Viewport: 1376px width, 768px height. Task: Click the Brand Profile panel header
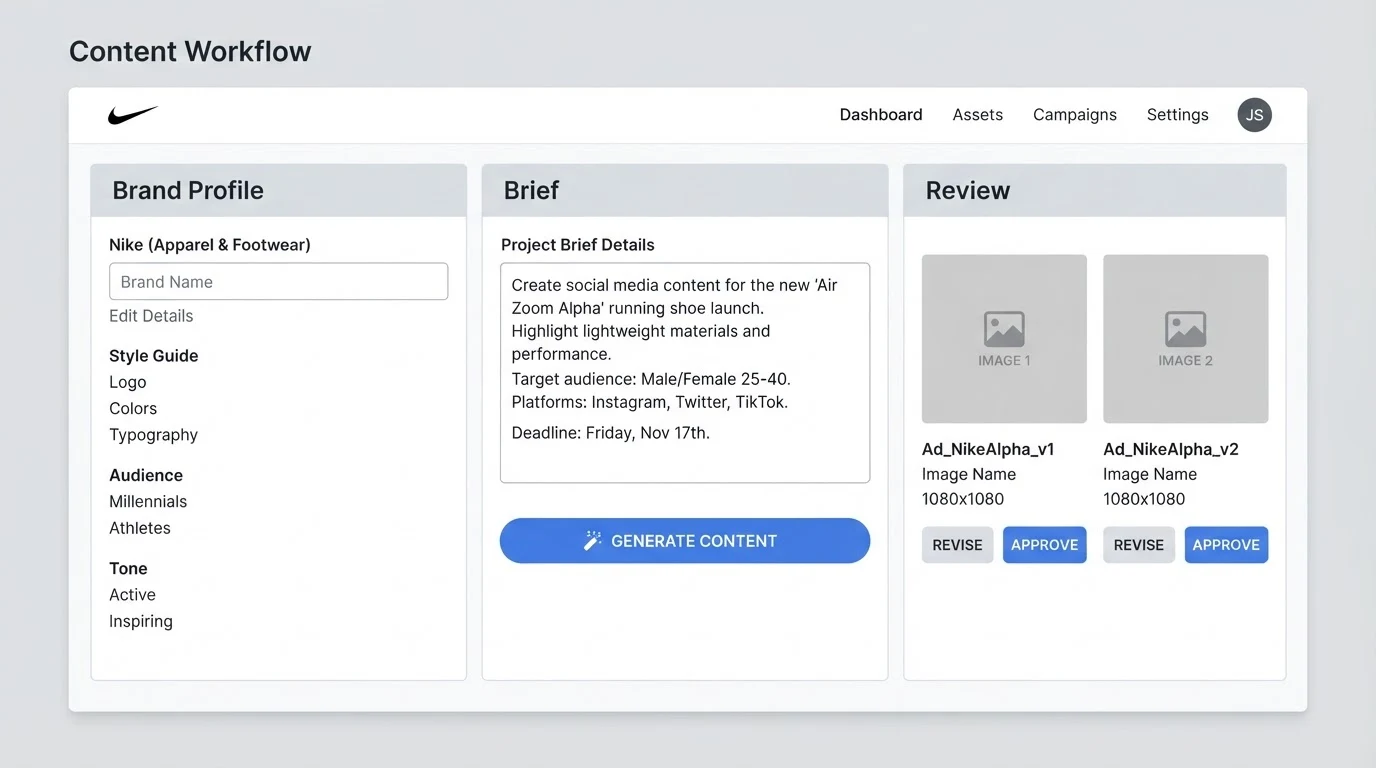point(278,190)
